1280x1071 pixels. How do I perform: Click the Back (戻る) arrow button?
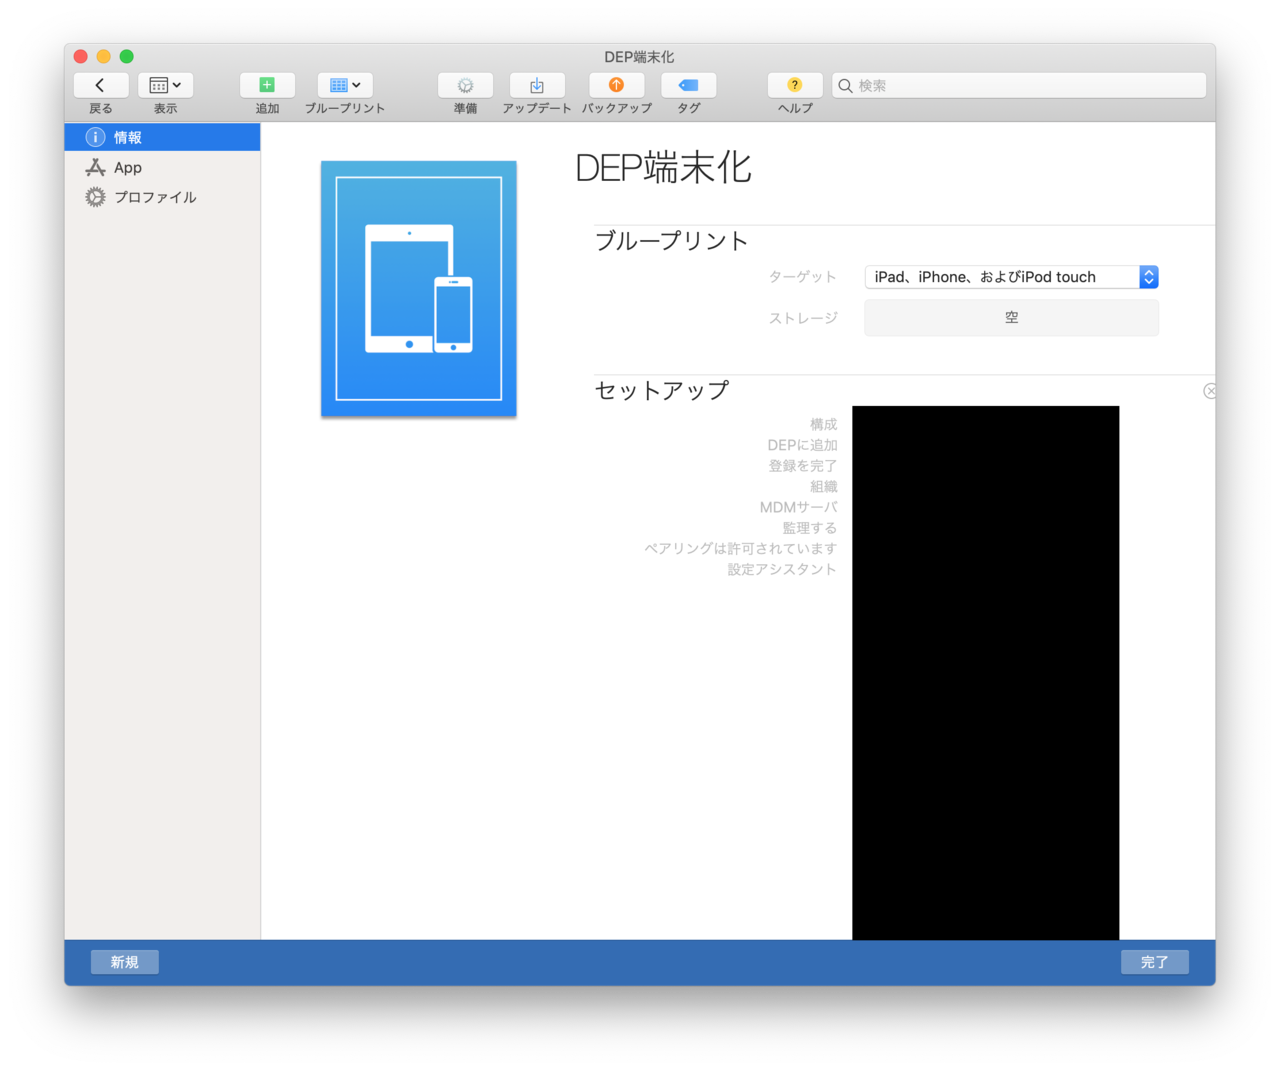pos(100,86)
